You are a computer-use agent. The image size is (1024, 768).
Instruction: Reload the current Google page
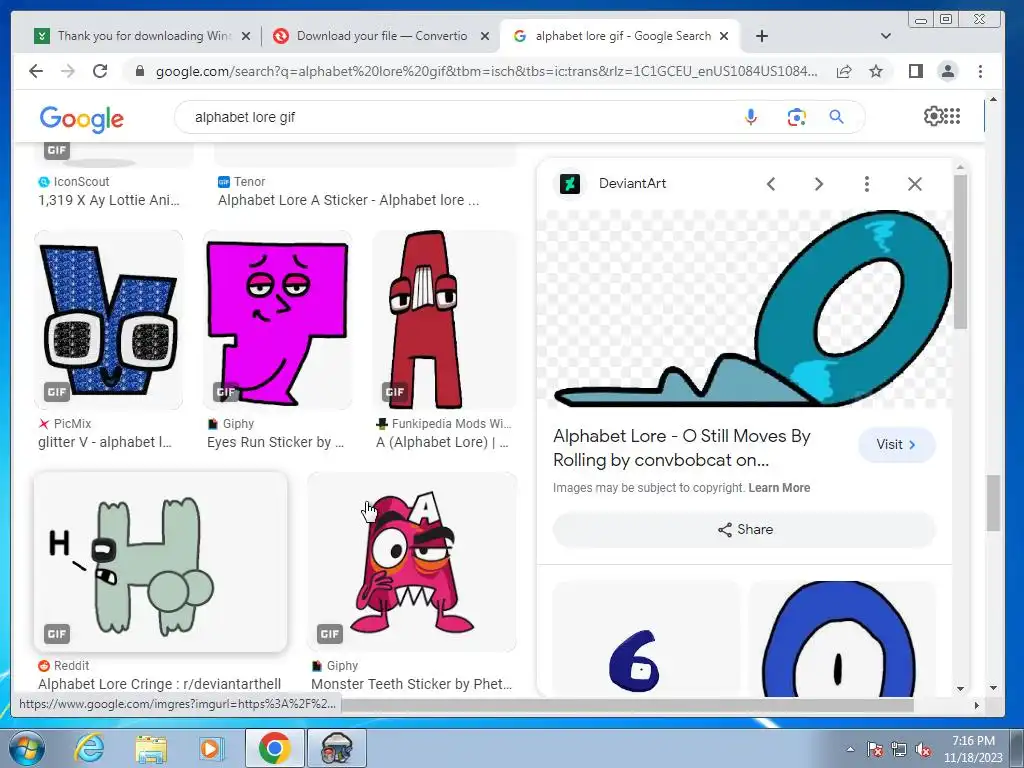(100, 71)
